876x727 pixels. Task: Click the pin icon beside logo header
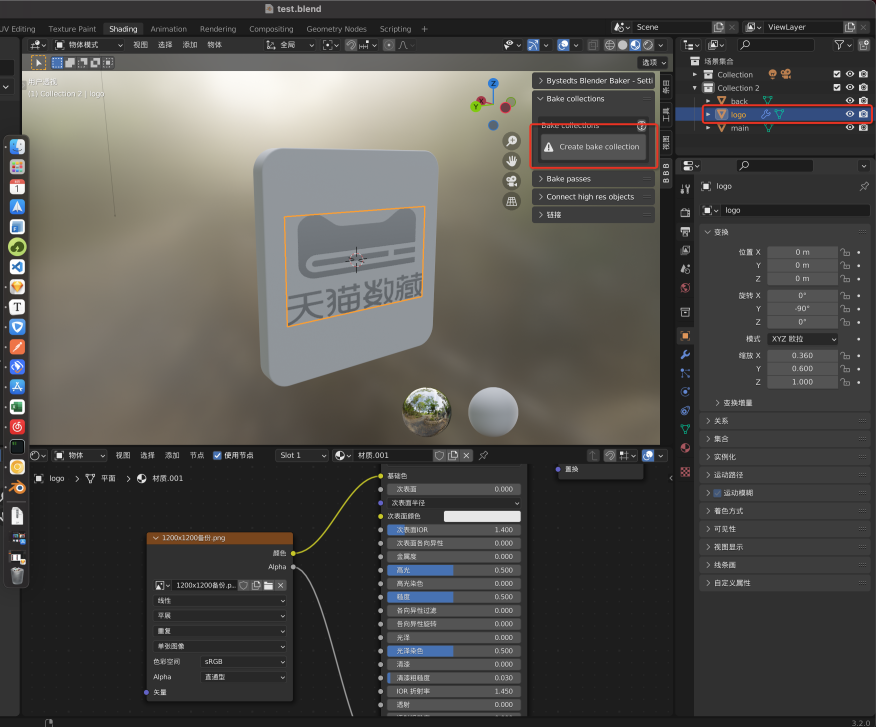tap(864, 186)
